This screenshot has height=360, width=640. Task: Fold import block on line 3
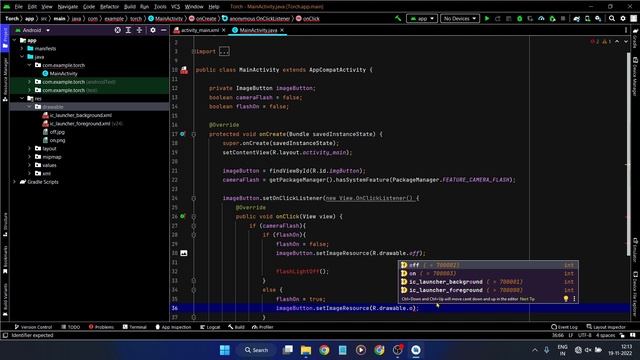(194, 51)
